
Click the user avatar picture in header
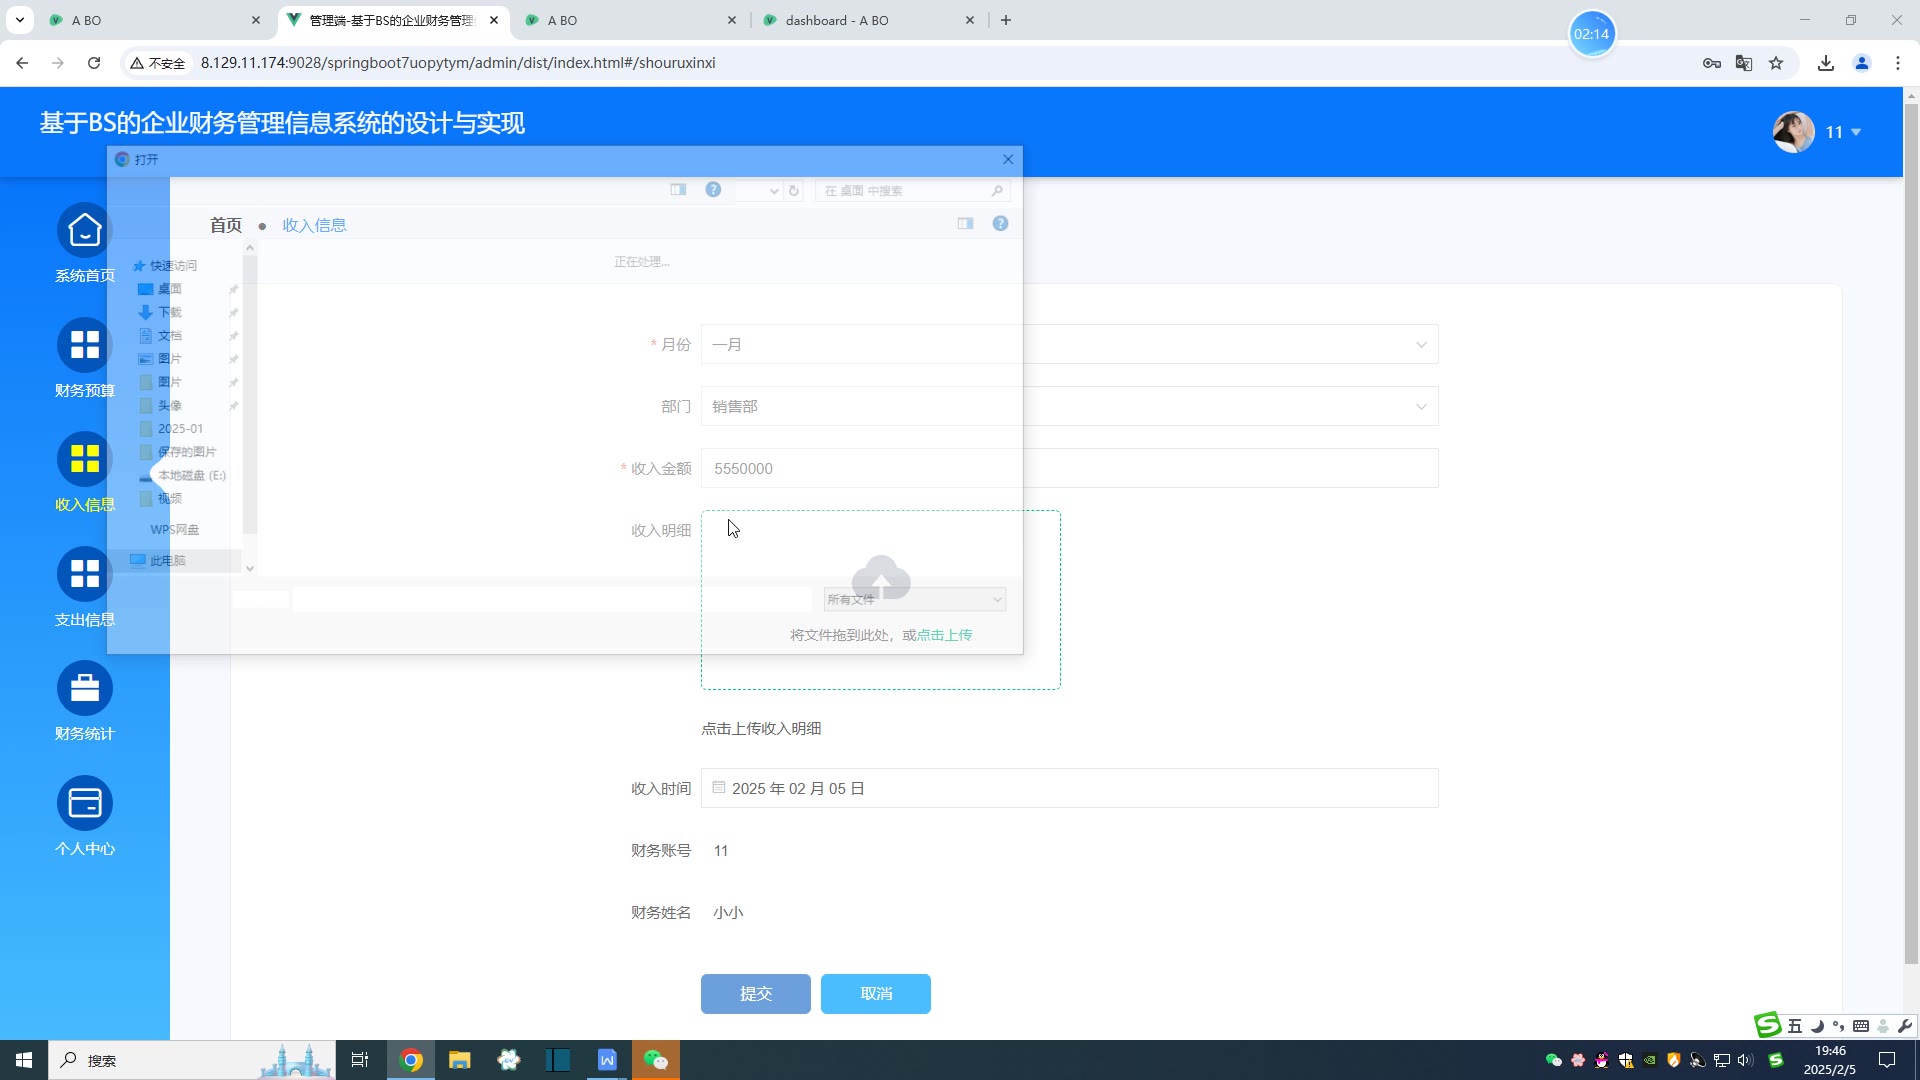[x=1793, y=132]
